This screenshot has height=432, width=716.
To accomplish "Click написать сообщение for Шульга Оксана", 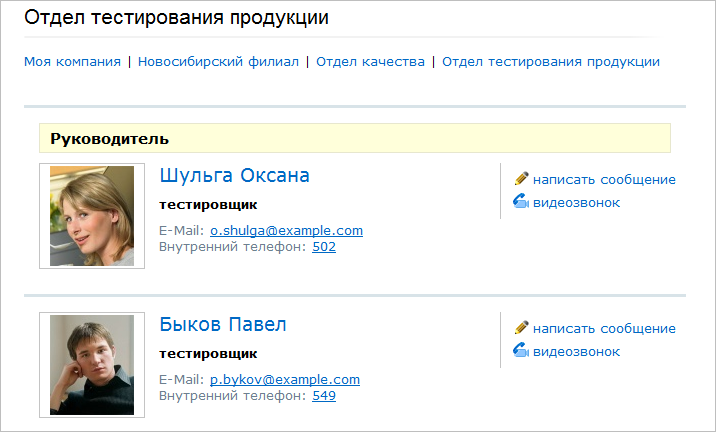I will tap(604, 180).
